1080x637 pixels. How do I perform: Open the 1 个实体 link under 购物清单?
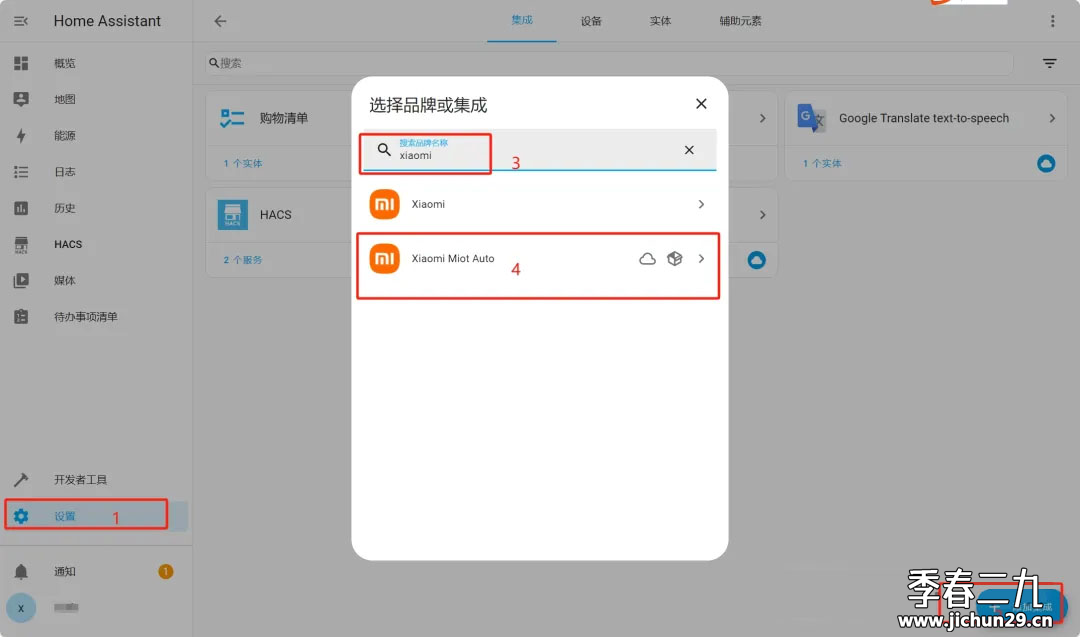[x=242, y=163]
